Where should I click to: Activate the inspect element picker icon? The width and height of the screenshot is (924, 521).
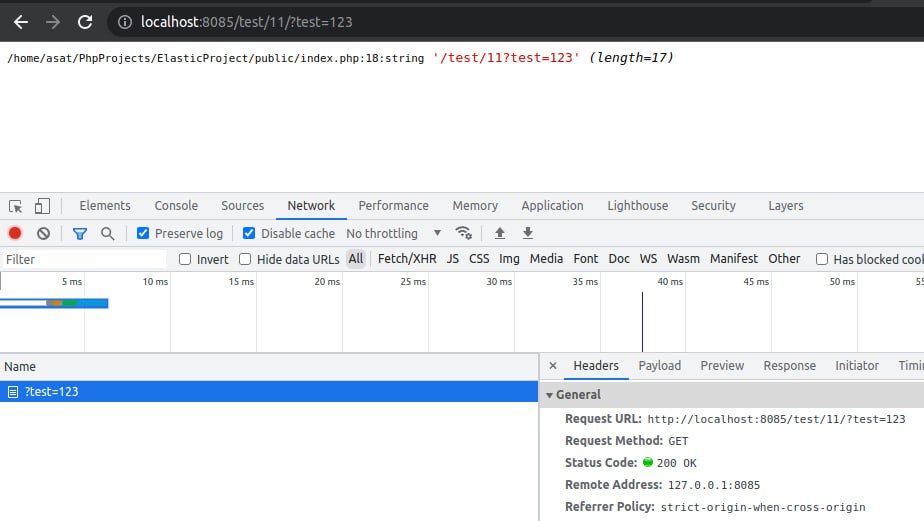(15, 206)
